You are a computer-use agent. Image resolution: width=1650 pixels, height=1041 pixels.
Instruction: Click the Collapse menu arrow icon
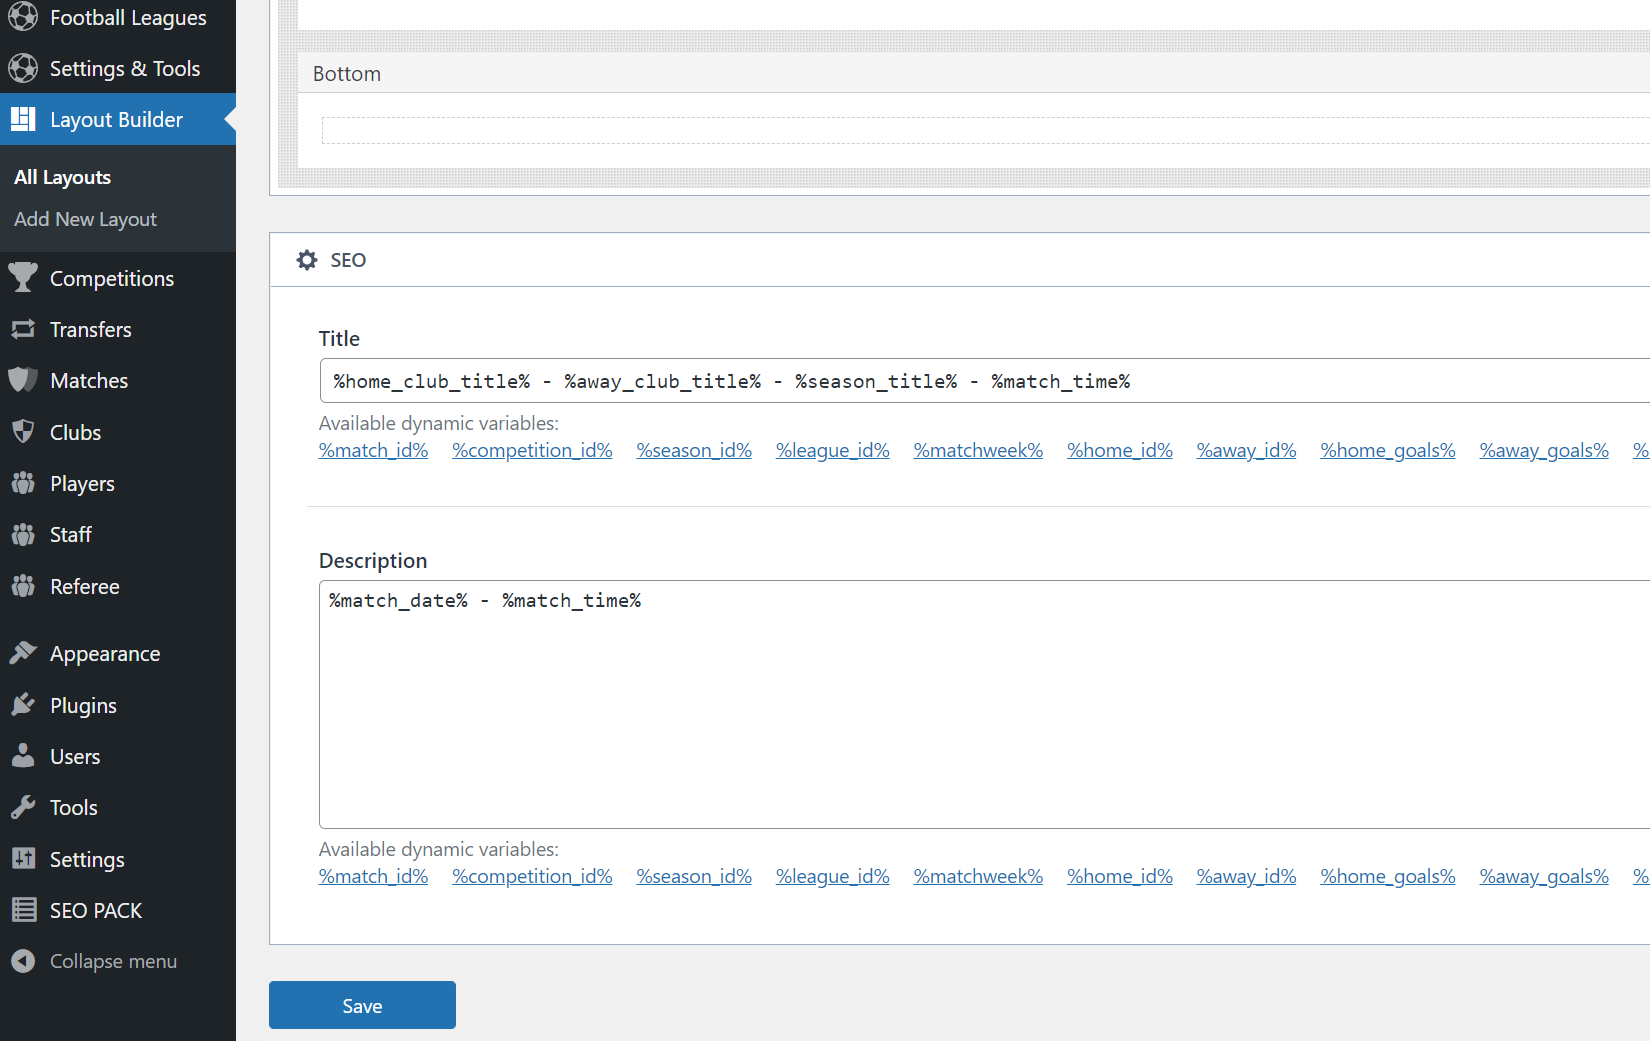23,961
